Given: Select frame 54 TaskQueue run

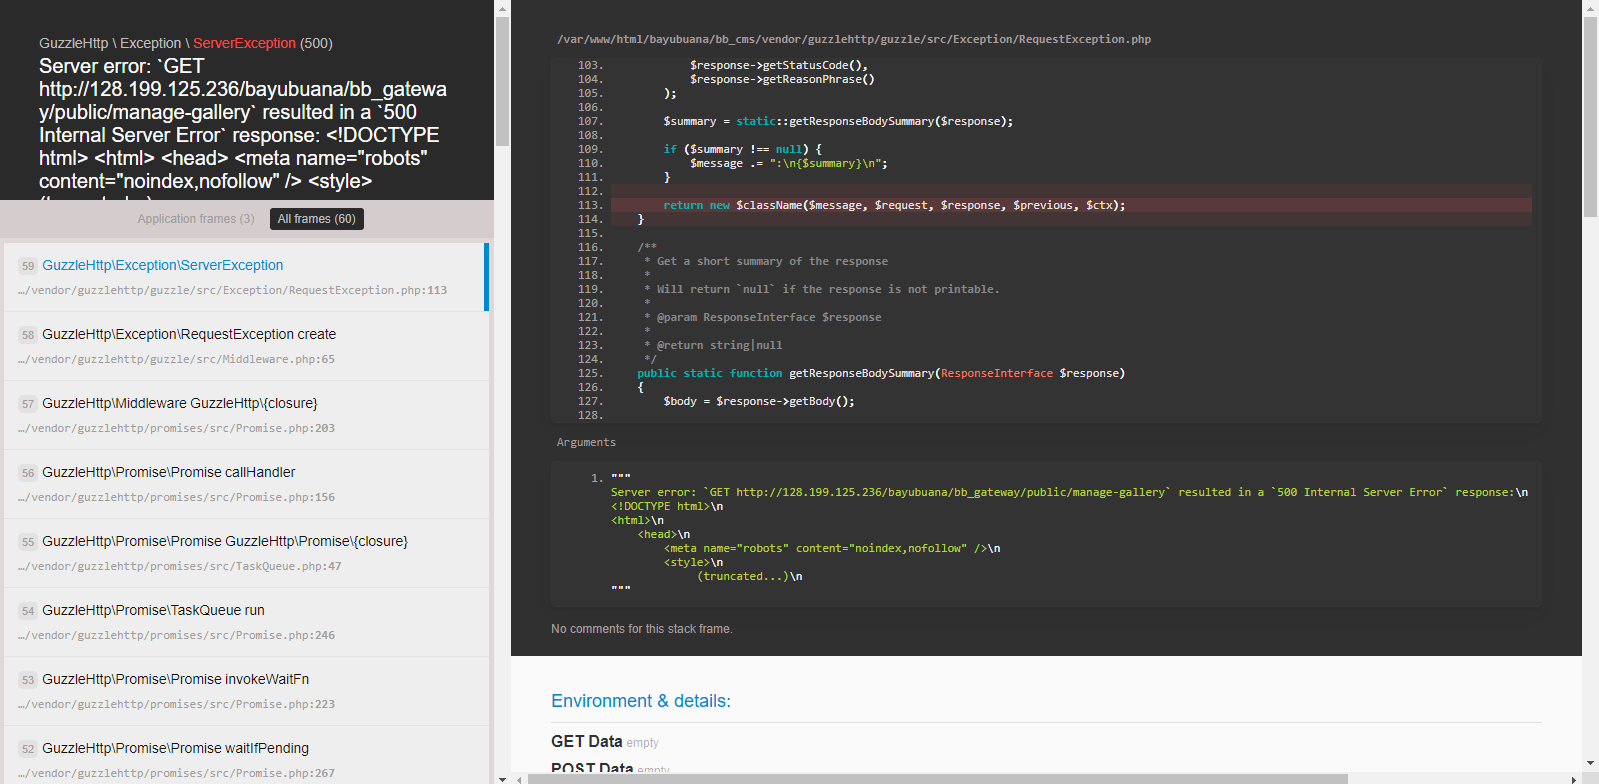Looking at the screenshot, I should pos(153,610).
